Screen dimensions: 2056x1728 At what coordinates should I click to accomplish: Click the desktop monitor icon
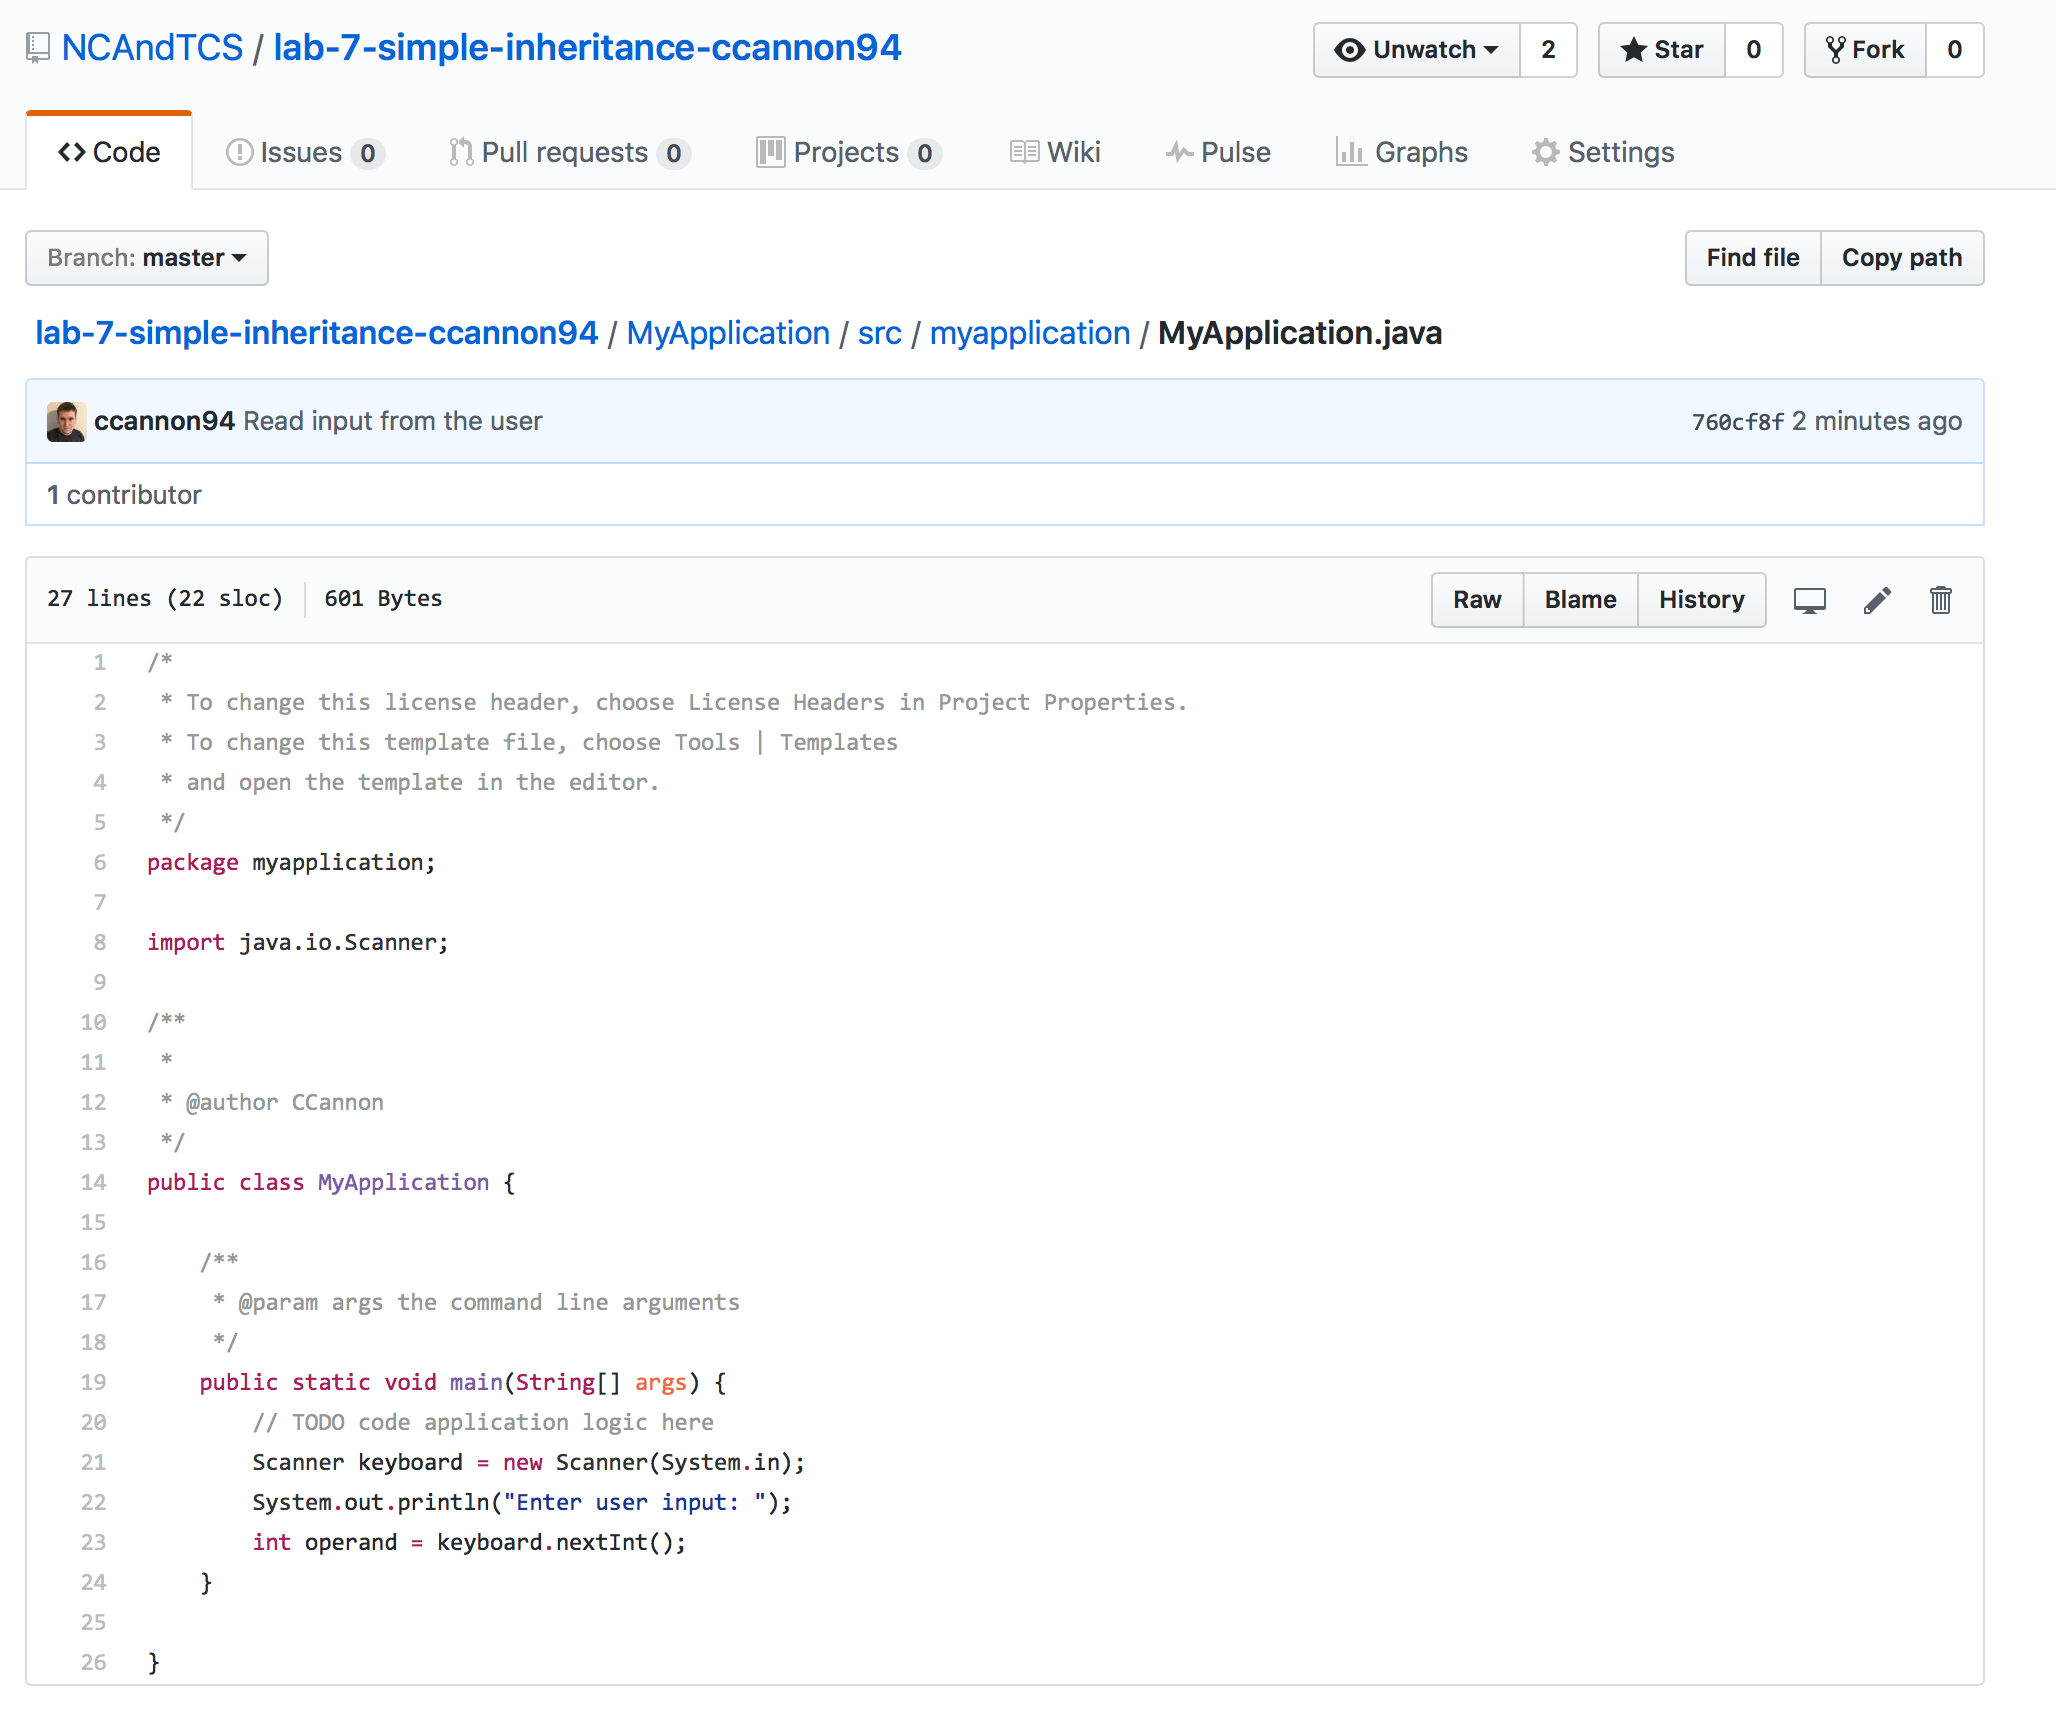pos(1809,600)
